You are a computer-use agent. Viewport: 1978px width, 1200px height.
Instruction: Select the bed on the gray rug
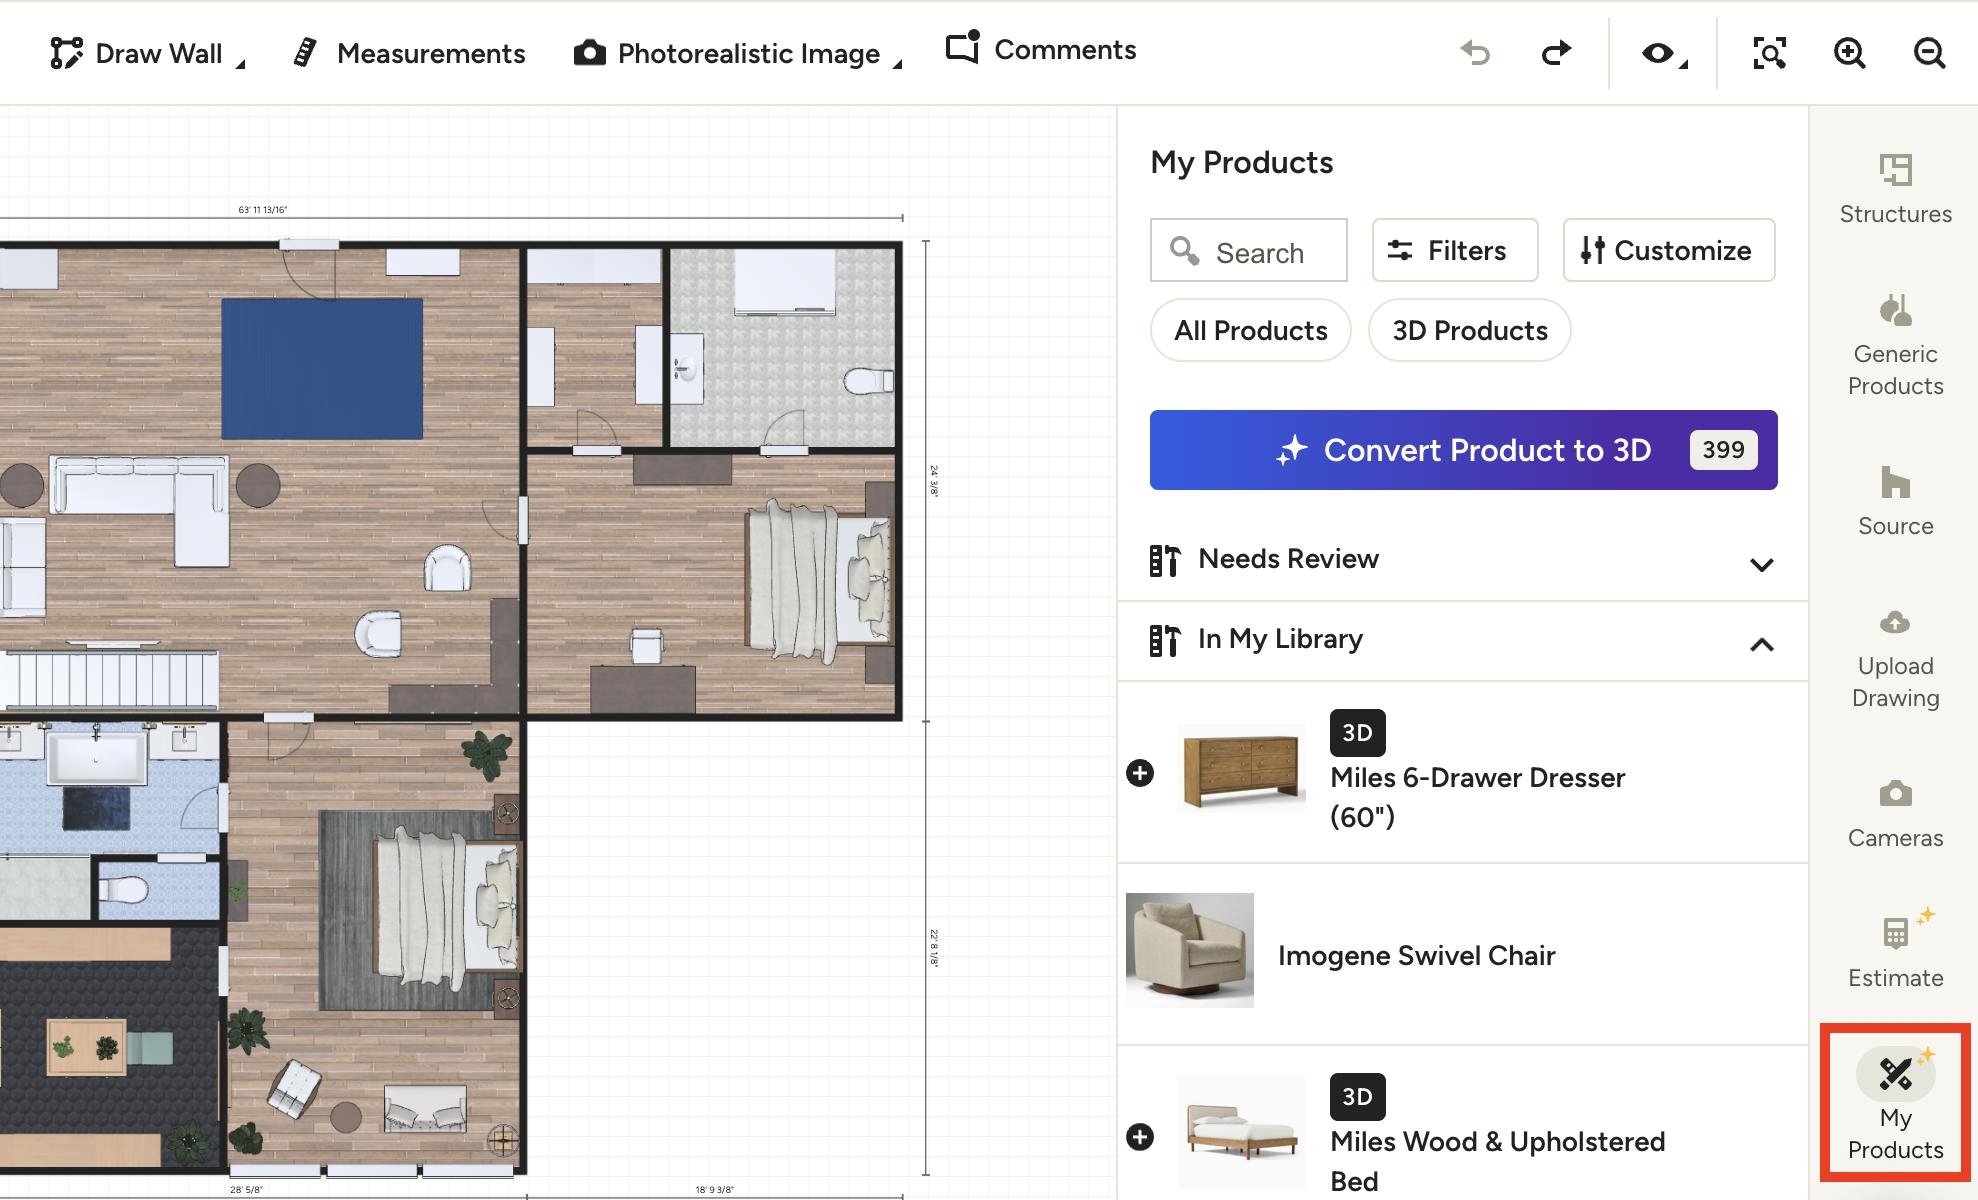(x=447, y=907)
